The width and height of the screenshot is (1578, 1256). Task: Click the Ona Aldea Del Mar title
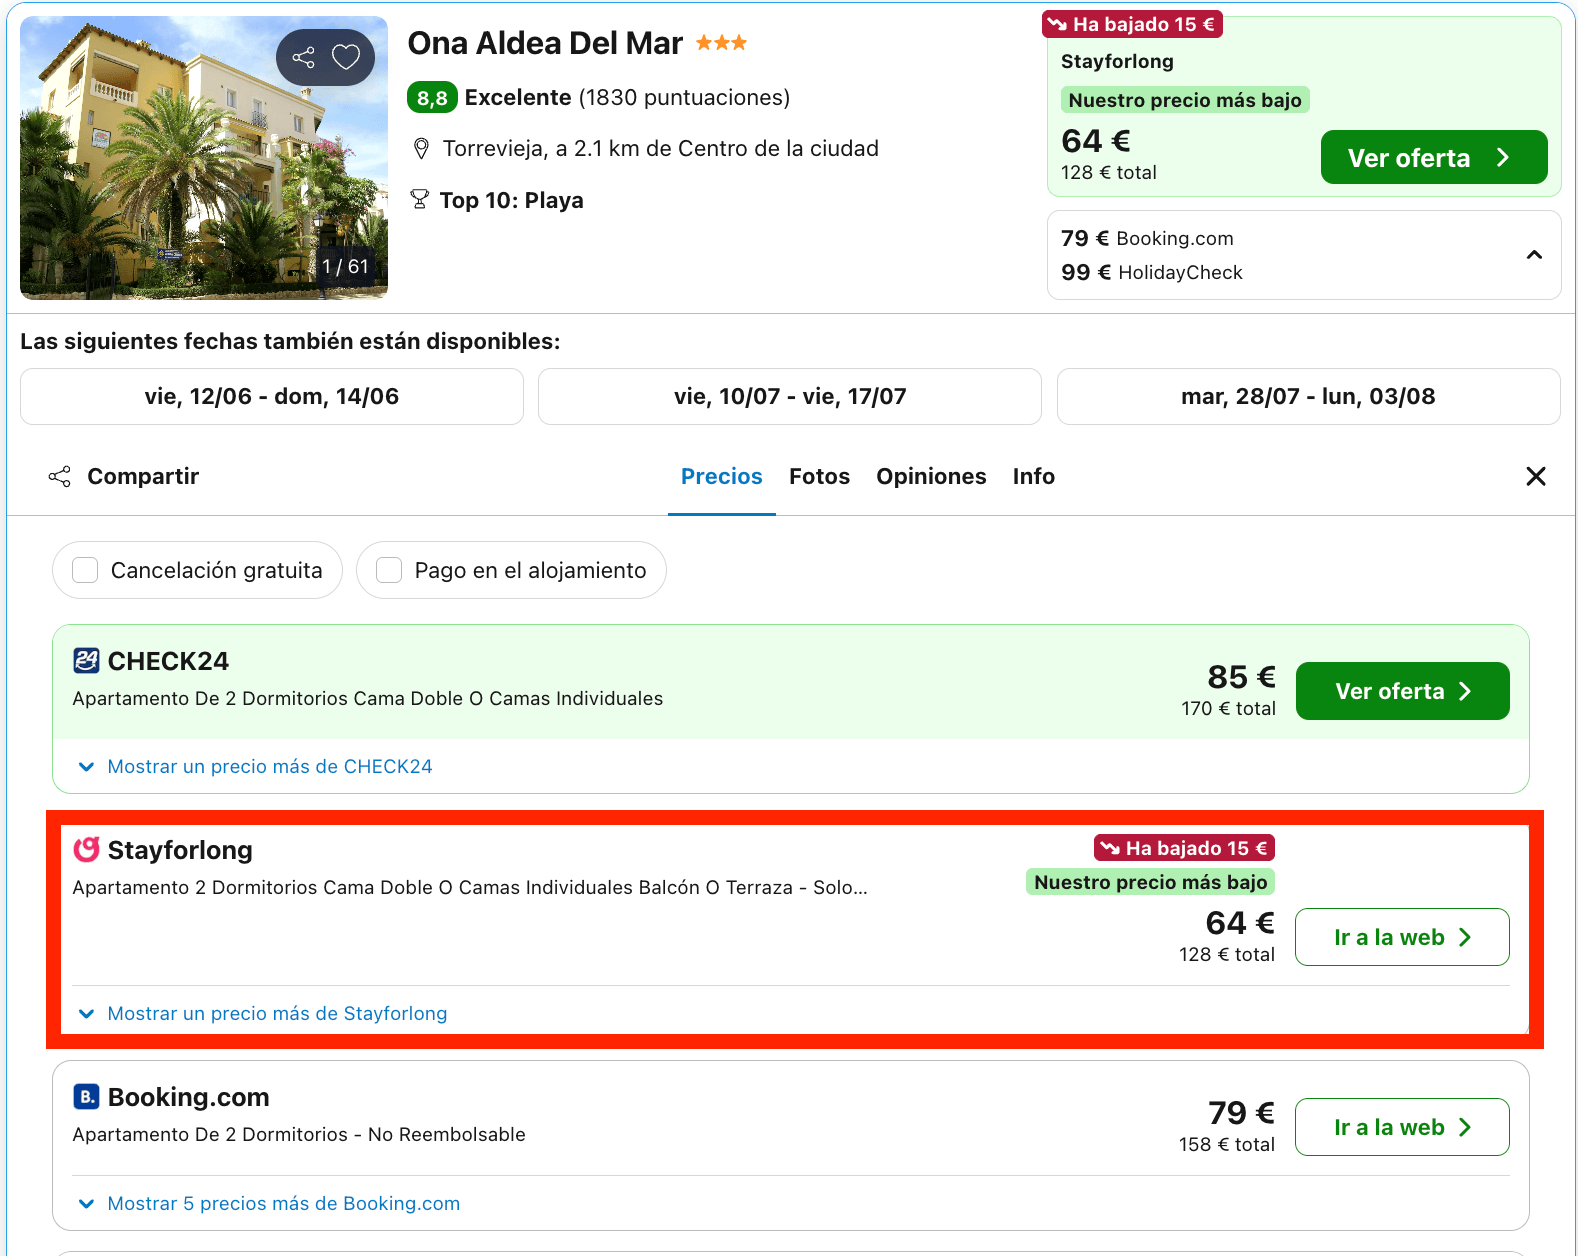[545, 43]
